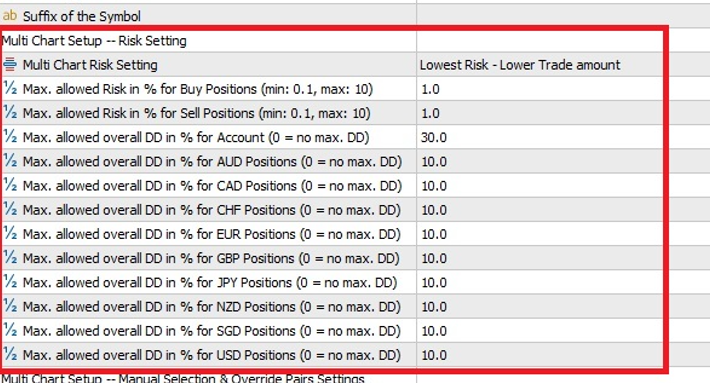The width and height of the screenshot is (710, 383).
Task: Click the 'ab' icon beside Suffix of the Symbol
Action: pos(10,16)
